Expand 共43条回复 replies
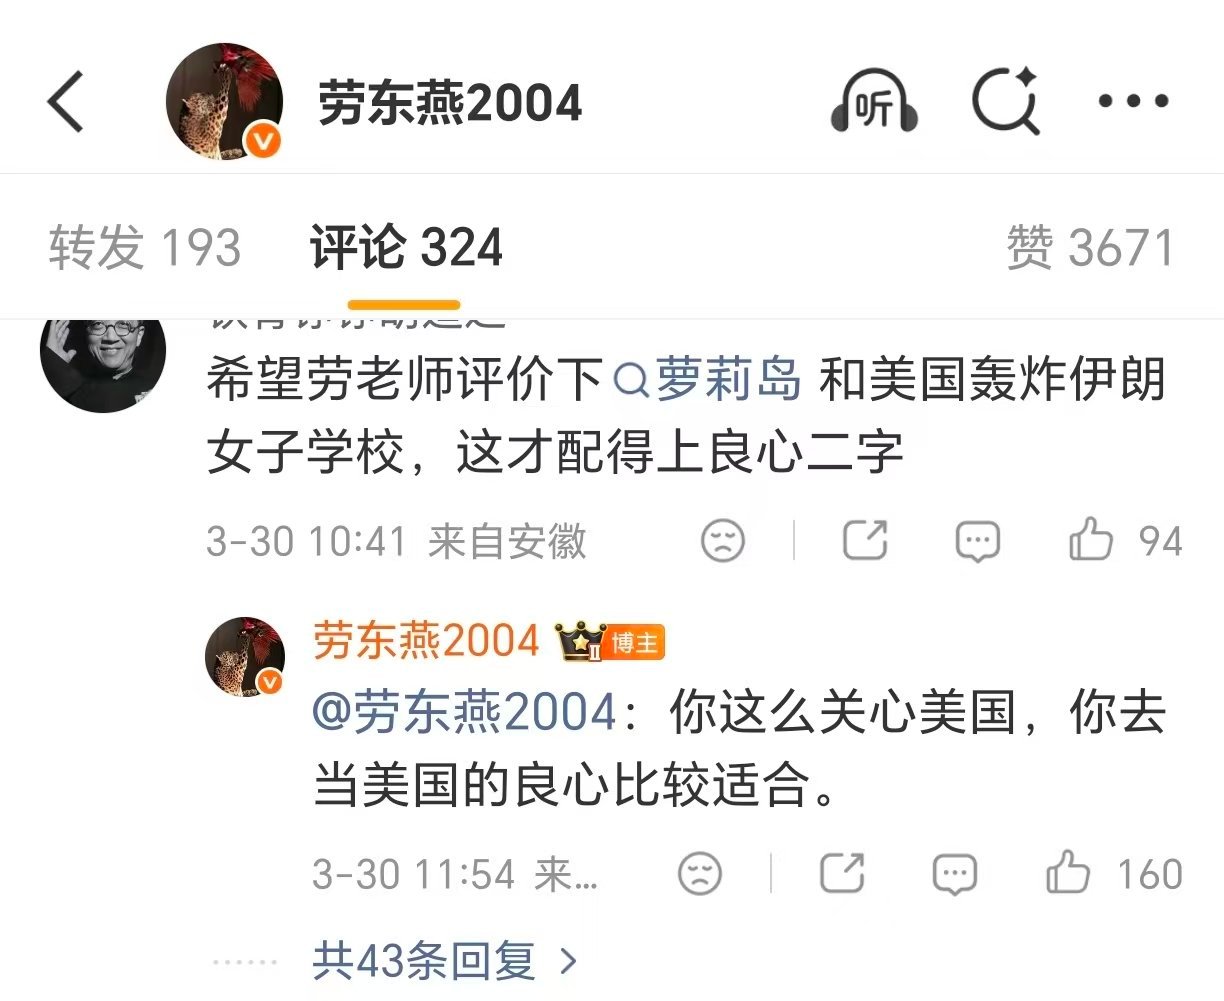The width and height of the screenshot is (1224, 1001). click(445, 962)
